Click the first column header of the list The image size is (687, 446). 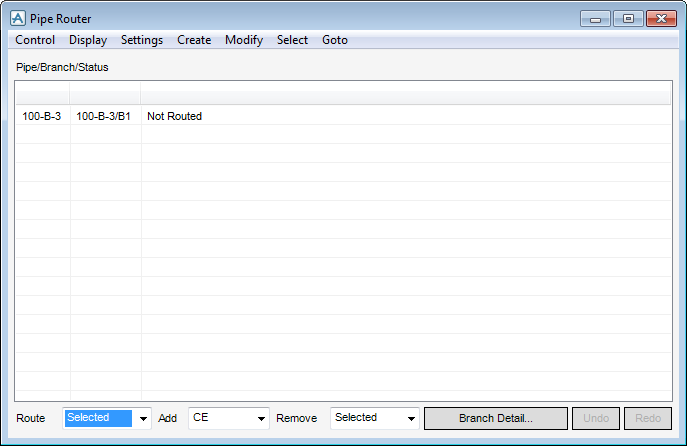pyautogui.click(x=42, y=97)
